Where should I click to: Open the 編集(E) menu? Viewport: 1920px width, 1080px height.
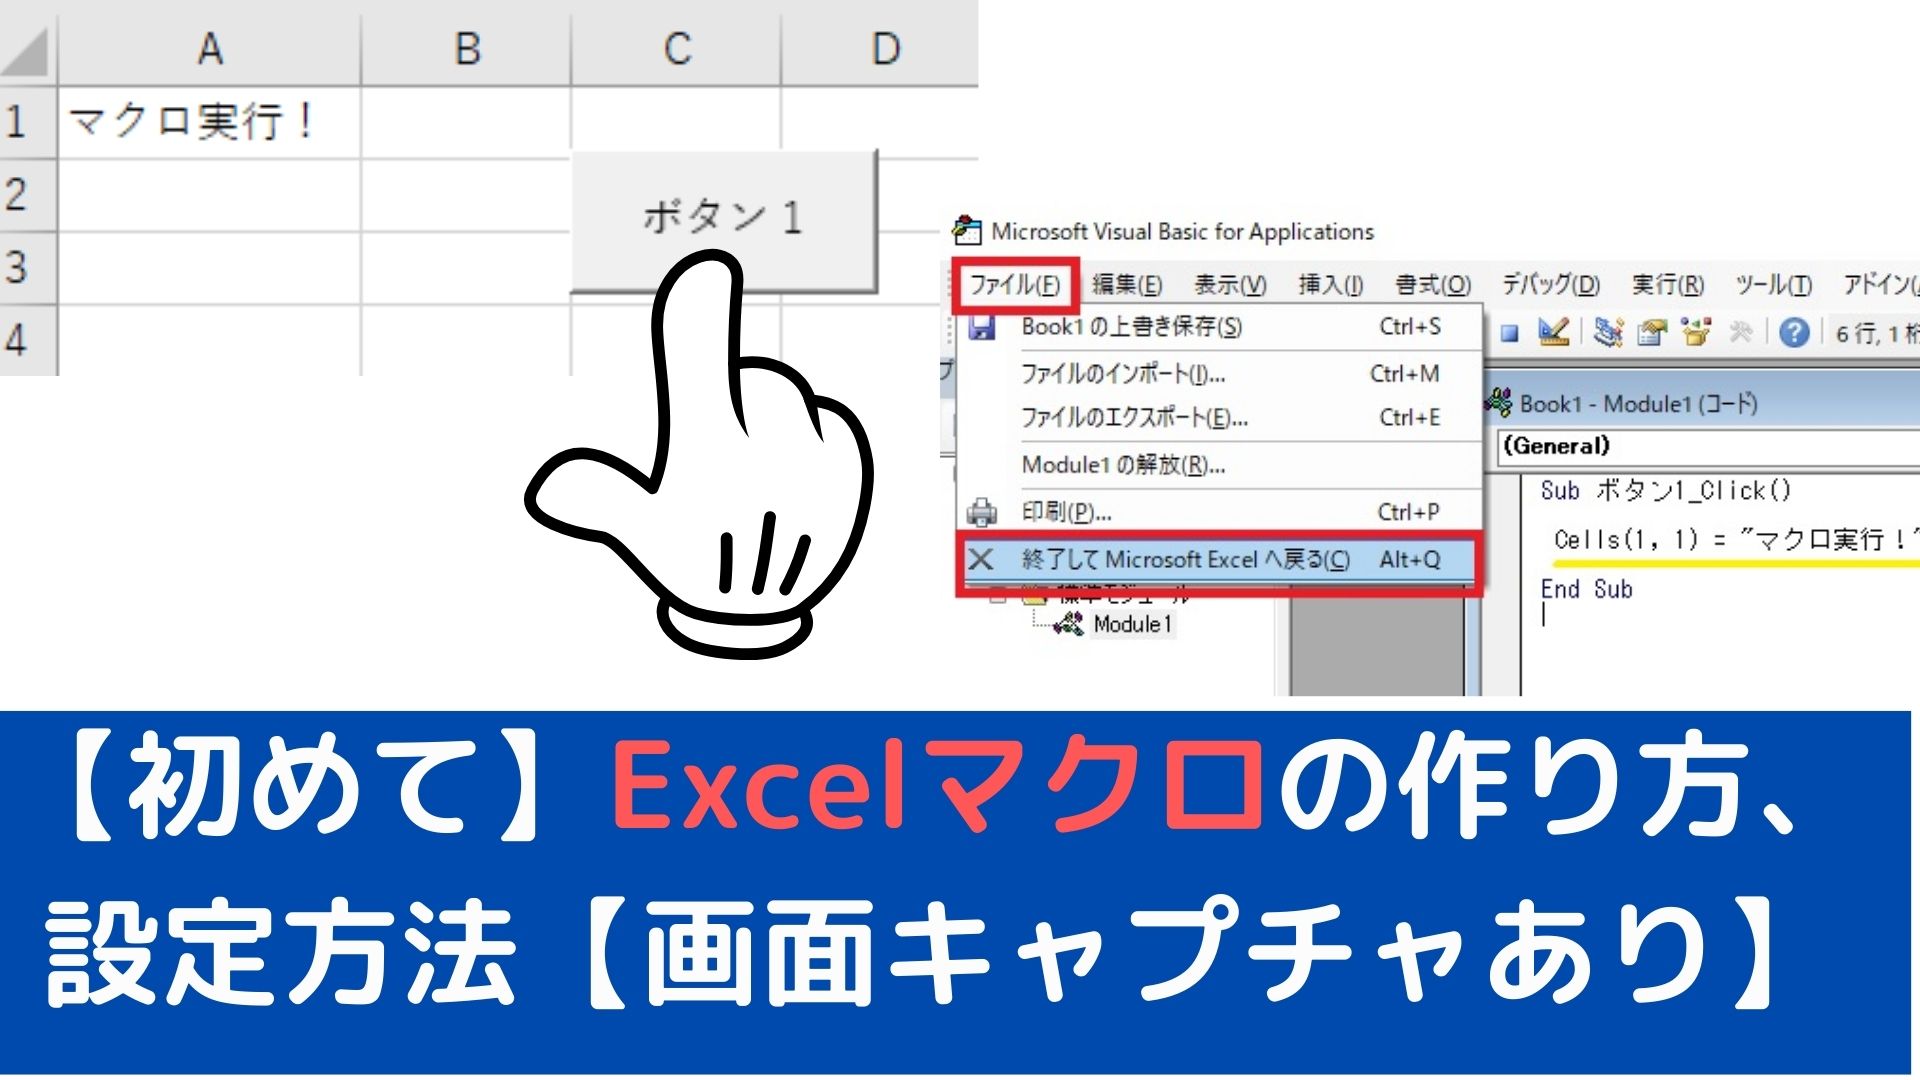click(x=1127, y=285)
